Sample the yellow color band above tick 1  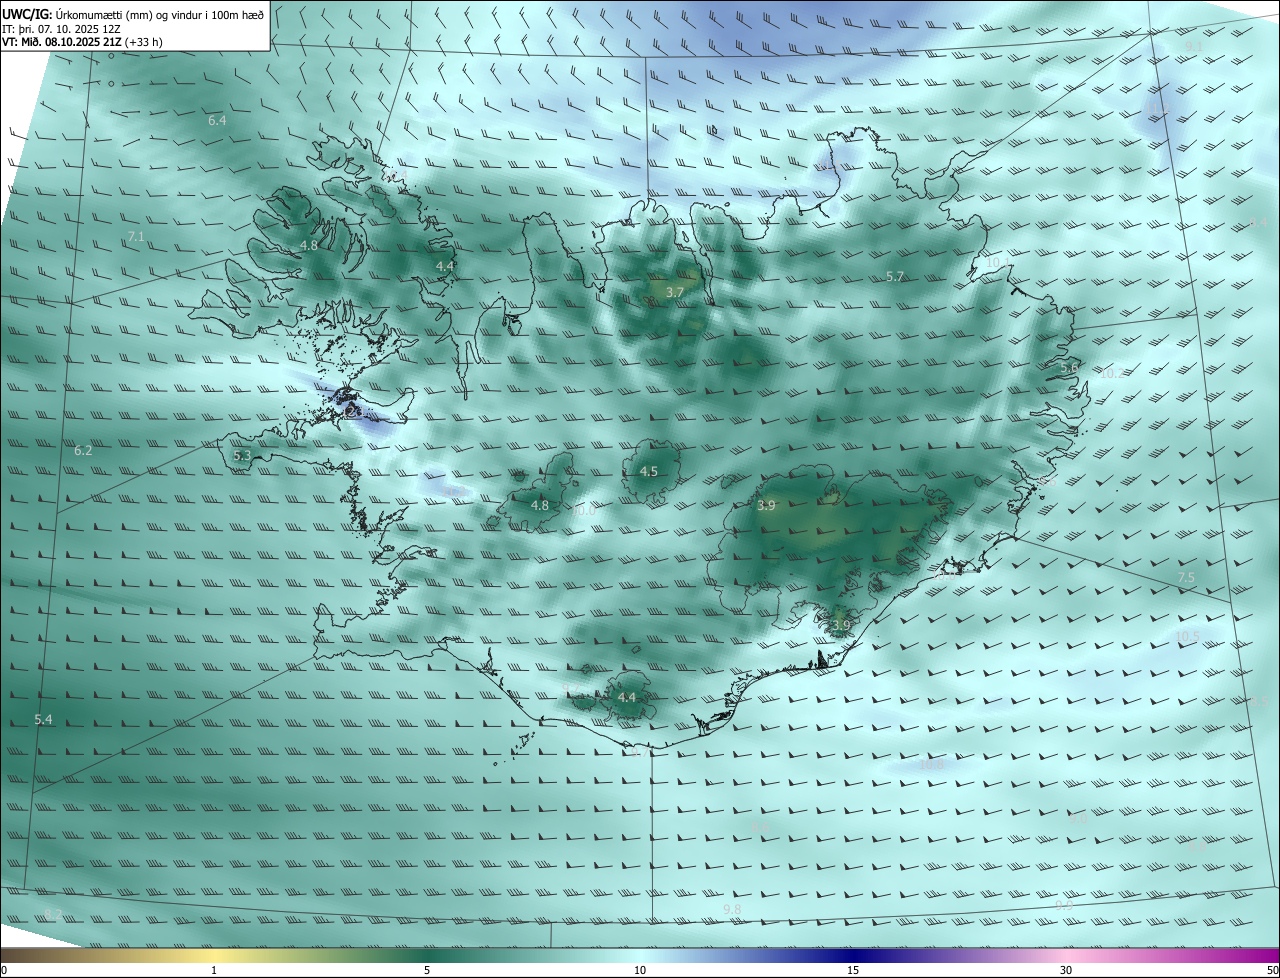(x=214, y=955)
